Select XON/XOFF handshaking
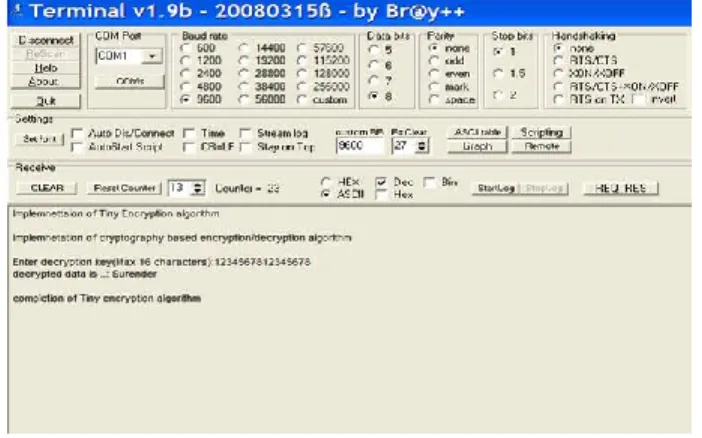 coord(558,73)
